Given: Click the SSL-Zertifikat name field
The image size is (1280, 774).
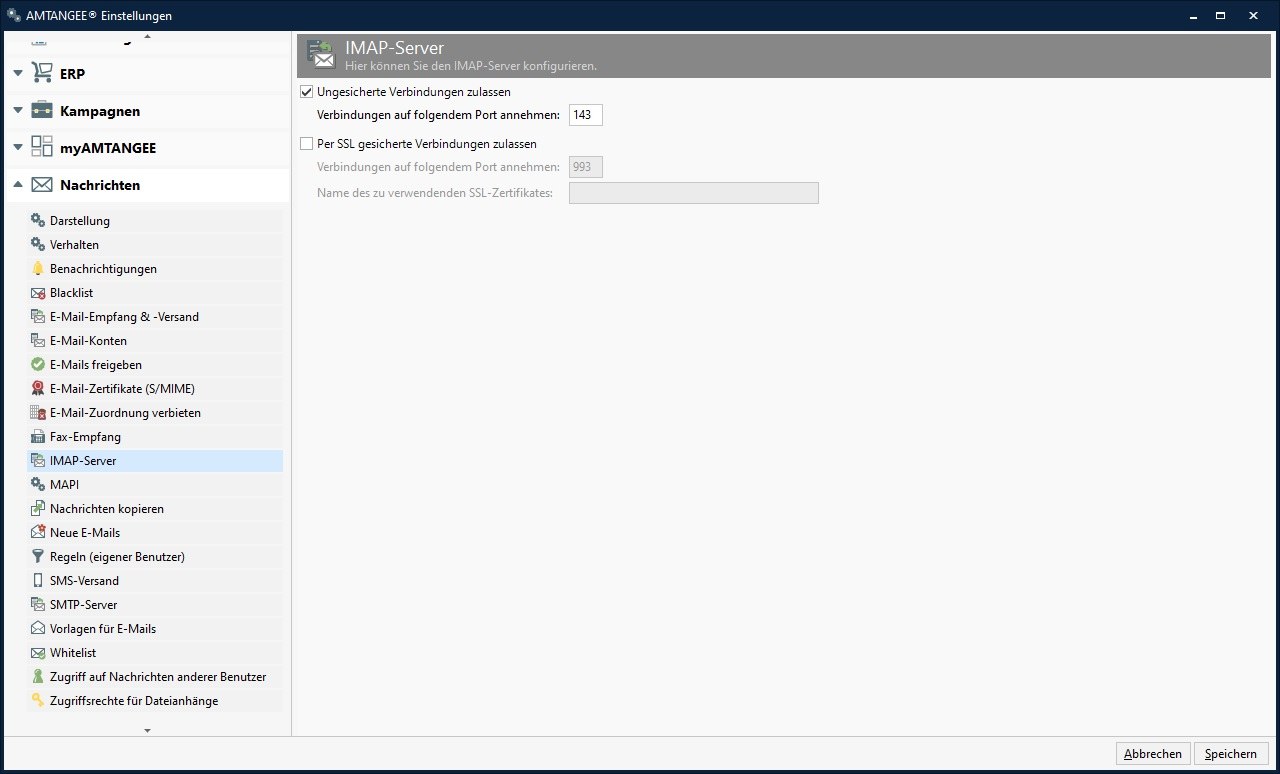Looking at the screenshot, I should (694, 193).
